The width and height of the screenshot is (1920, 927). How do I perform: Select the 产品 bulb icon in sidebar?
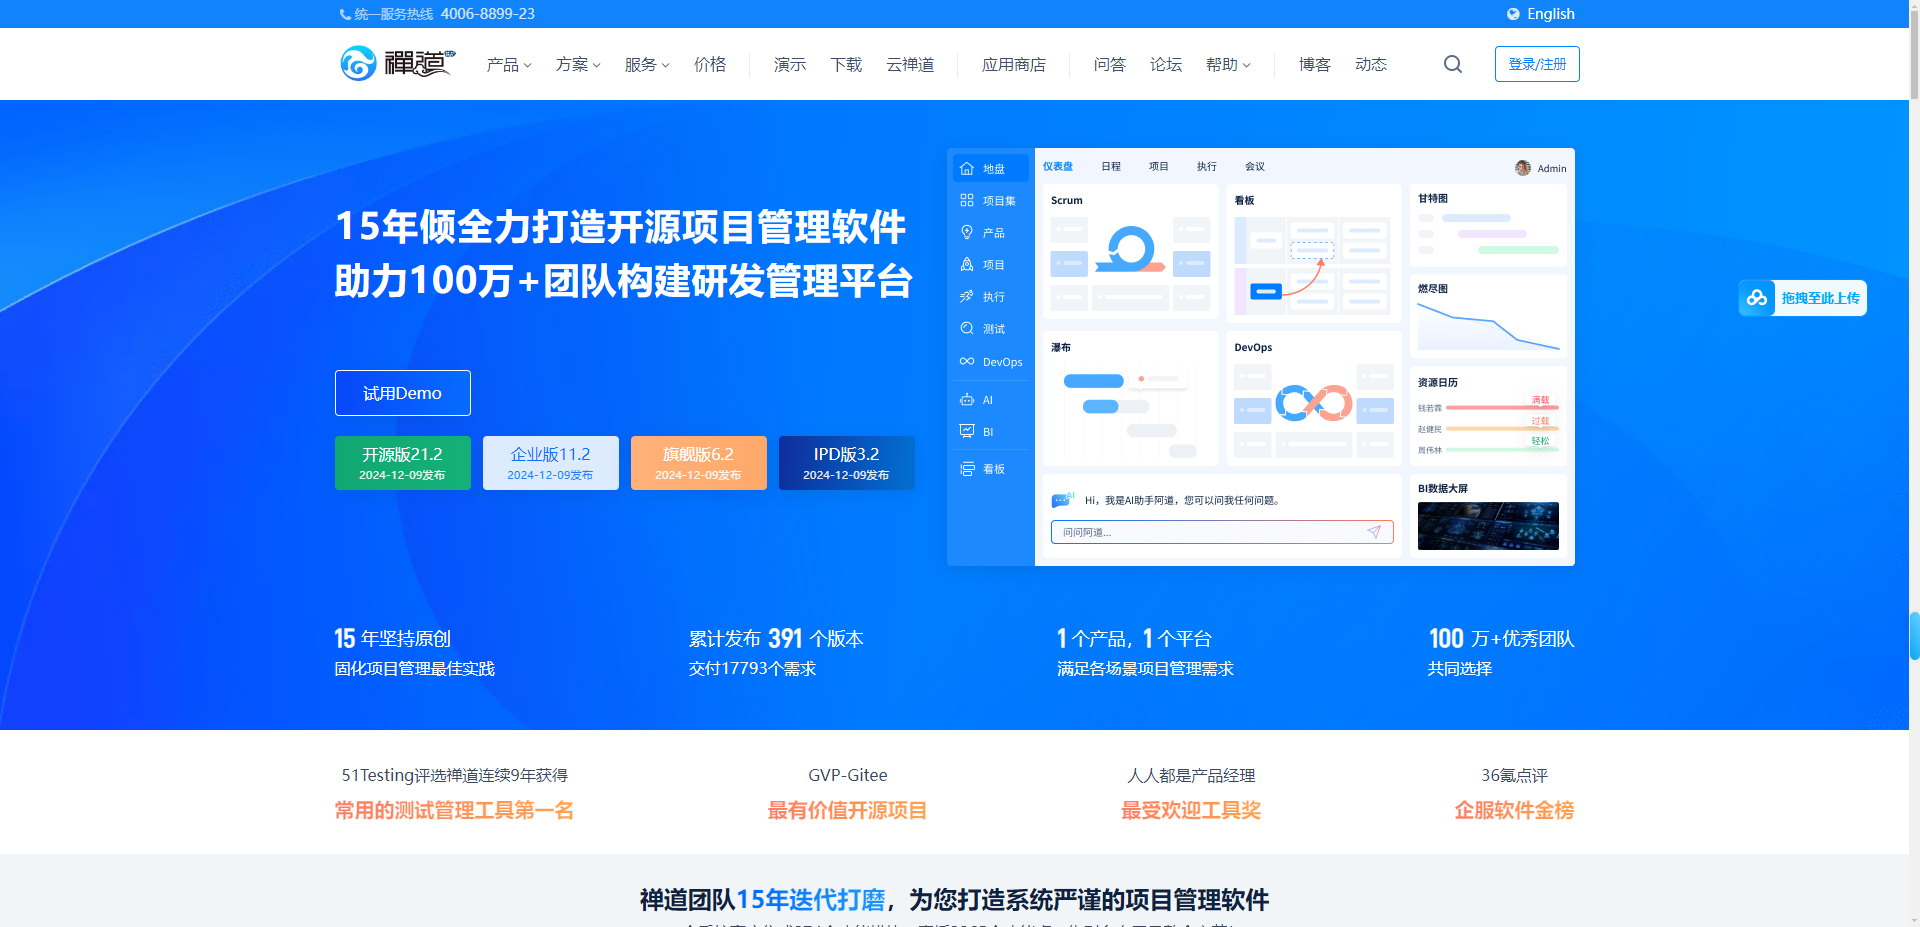pyautogui.click(x=967, y=232)
